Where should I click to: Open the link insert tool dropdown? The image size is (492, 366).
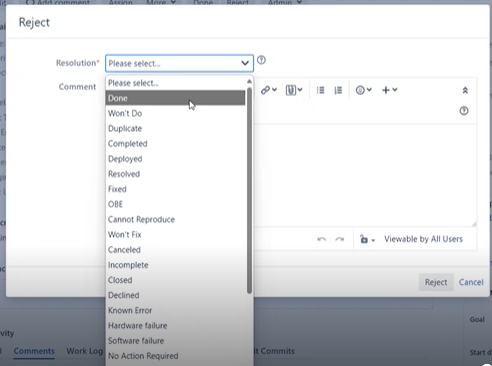(x=269, y=90)
